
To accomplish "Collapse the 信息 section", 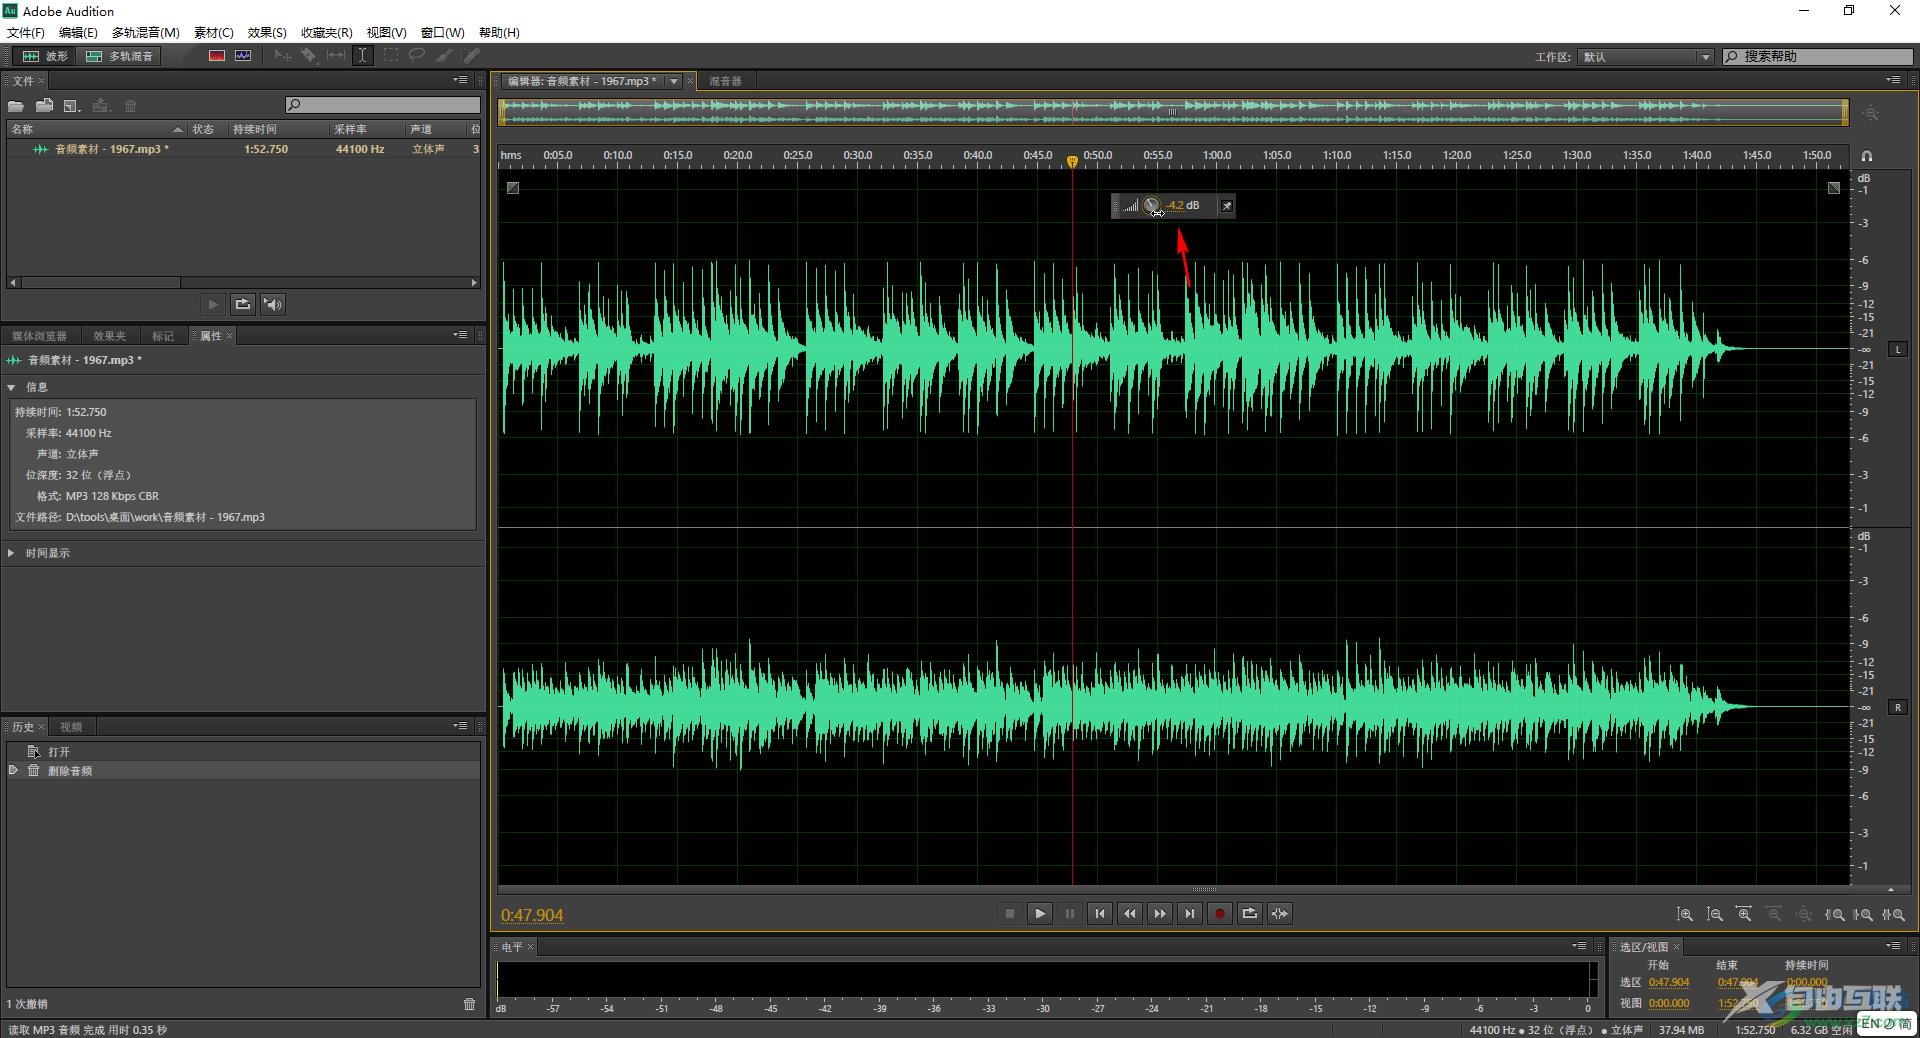I will (x=11, y=387).
